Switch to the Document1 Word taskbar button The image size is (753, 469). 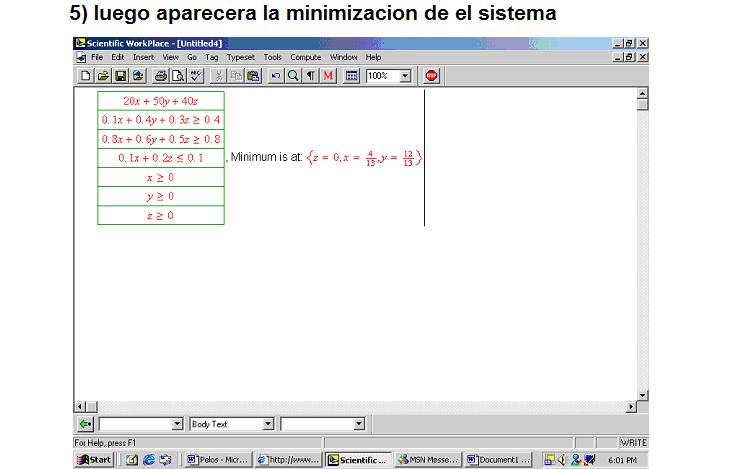[x=498, y=460]
